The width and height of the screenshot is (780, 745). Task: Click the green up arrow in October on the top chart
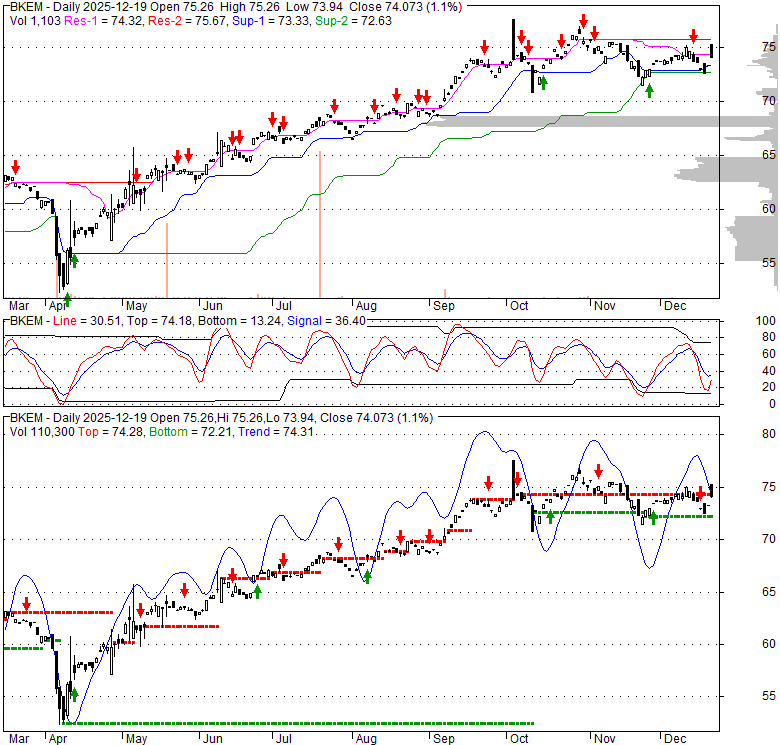543,83
